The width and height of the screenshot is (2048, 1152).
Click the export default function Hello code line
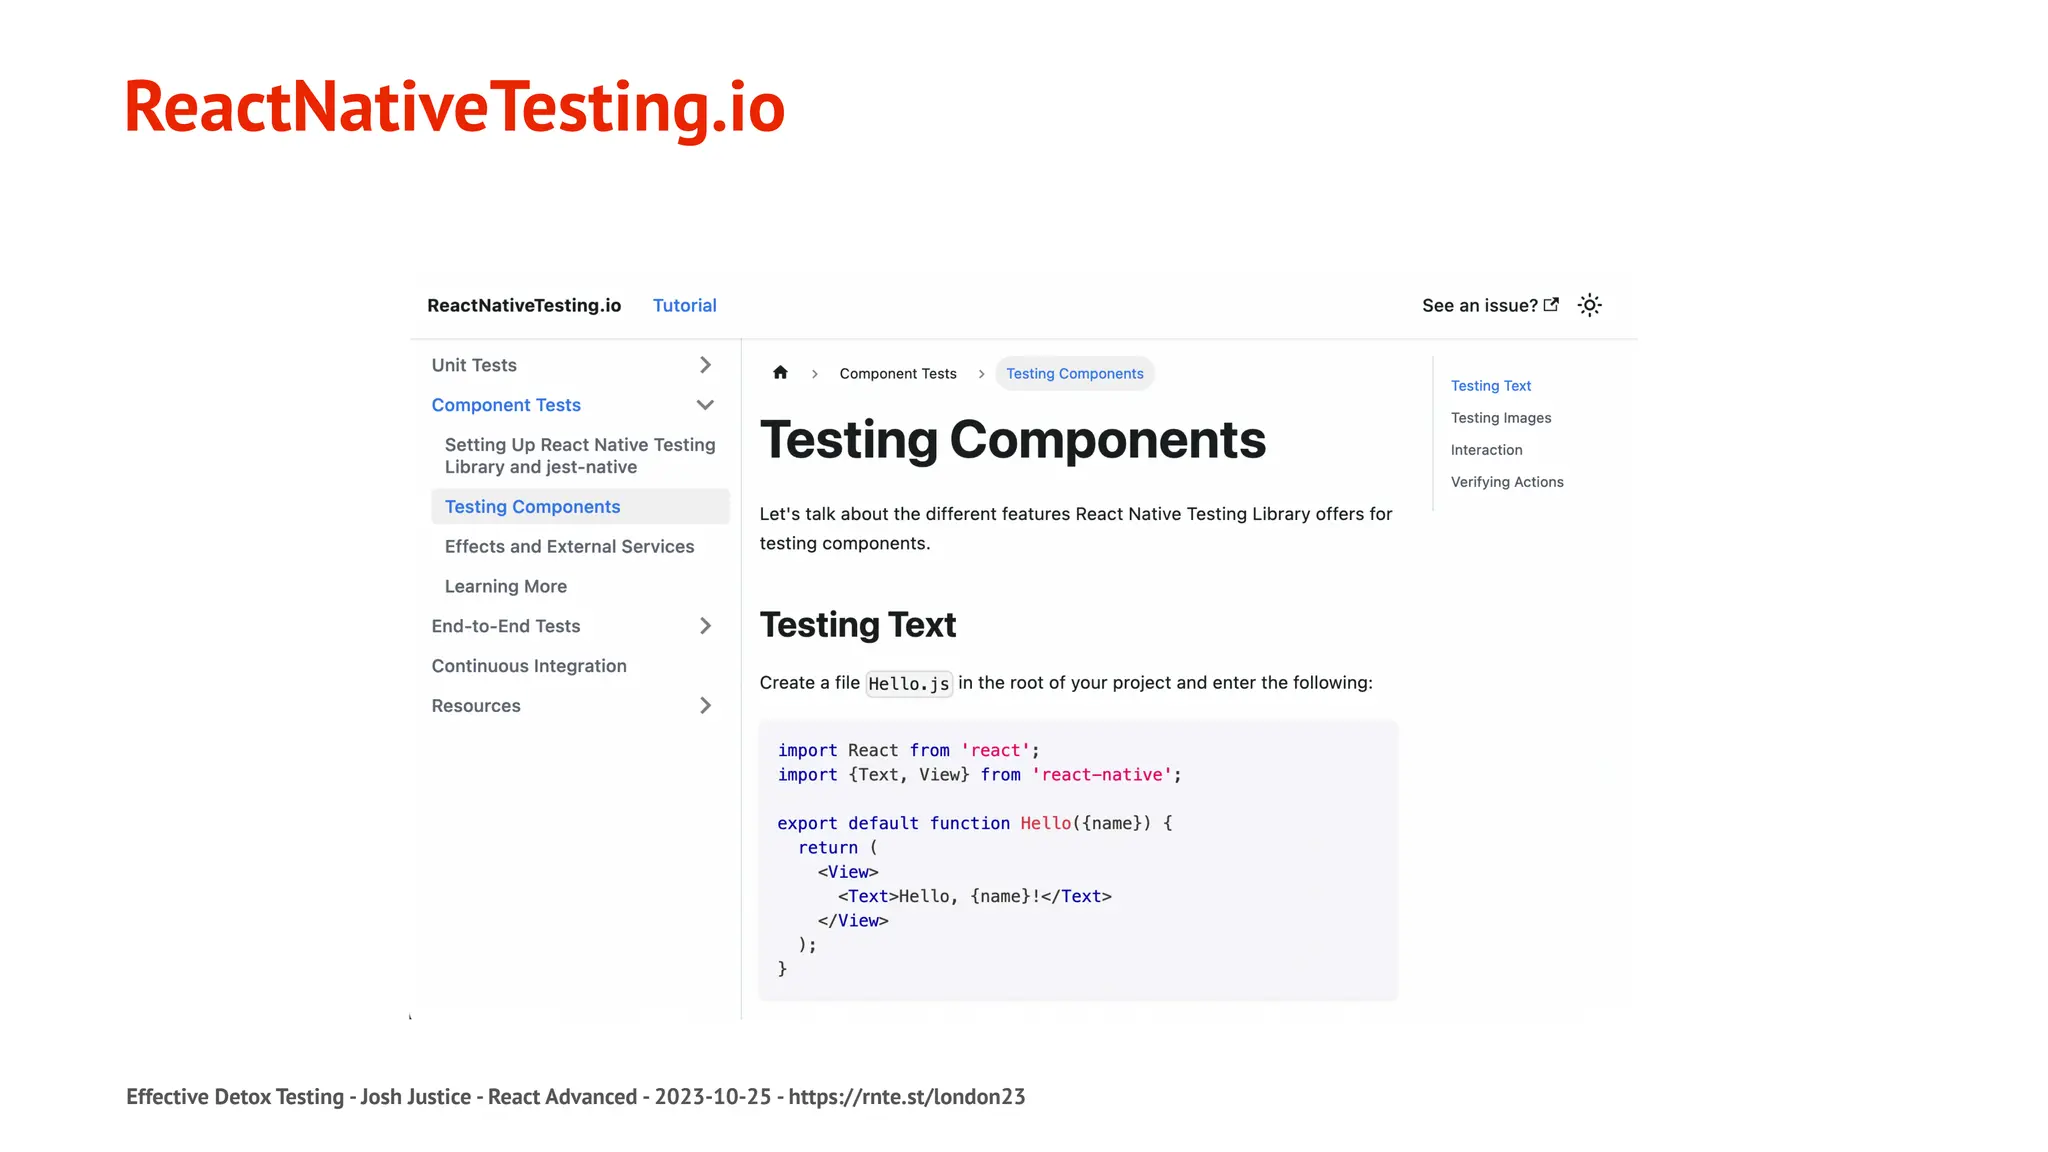coord(975,824)
